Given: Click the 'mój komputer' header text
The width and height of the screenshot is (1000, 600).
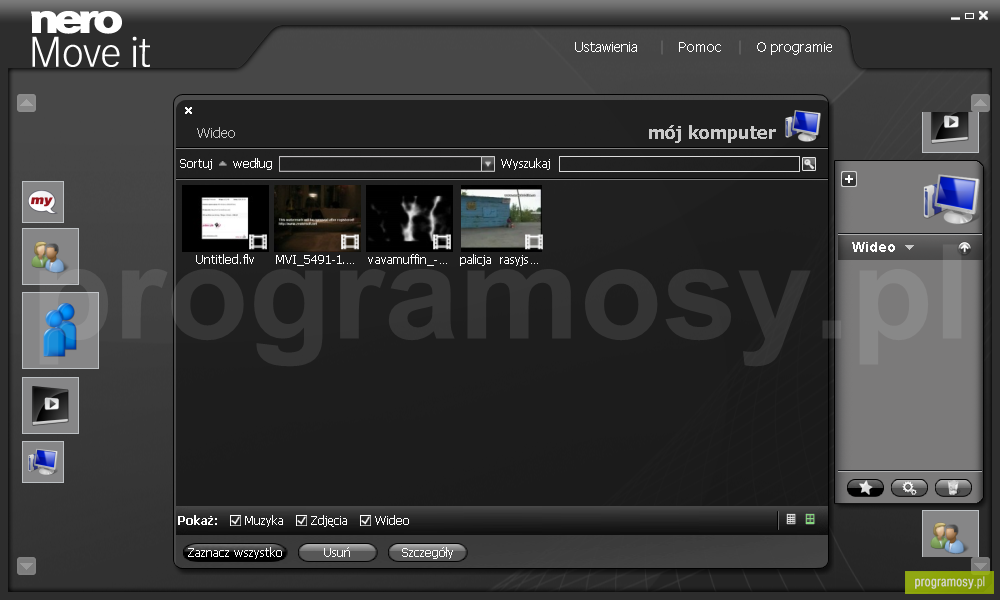Looking at the screenshot, I should pos(712,133).
